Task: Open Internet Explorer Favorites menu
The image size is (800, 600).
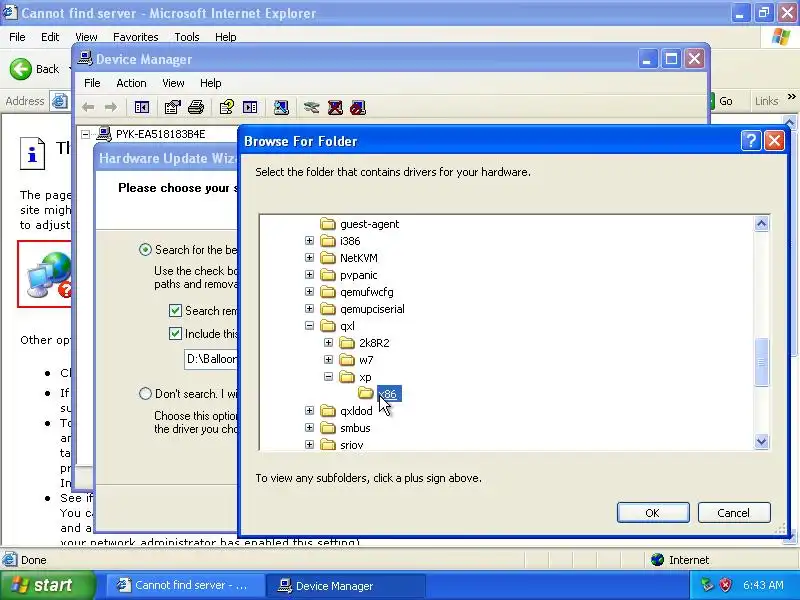Action: [135, 37]
